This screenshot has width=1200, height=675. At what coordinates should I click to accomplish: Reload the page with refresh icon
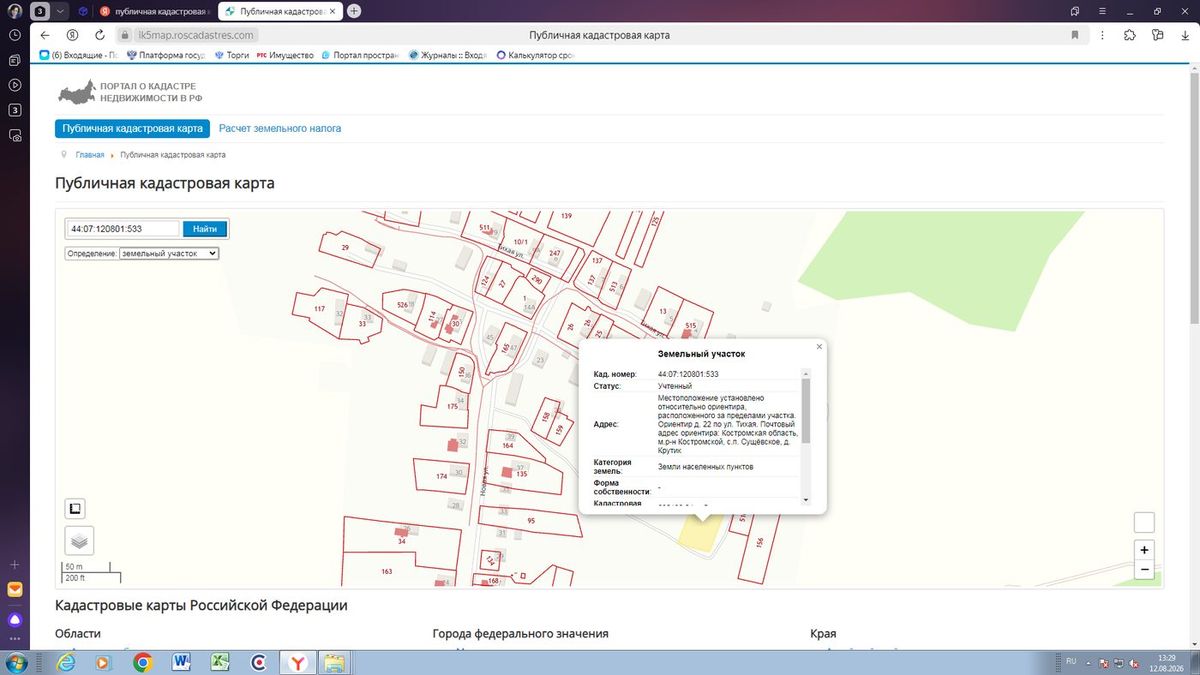pos(100,35)
